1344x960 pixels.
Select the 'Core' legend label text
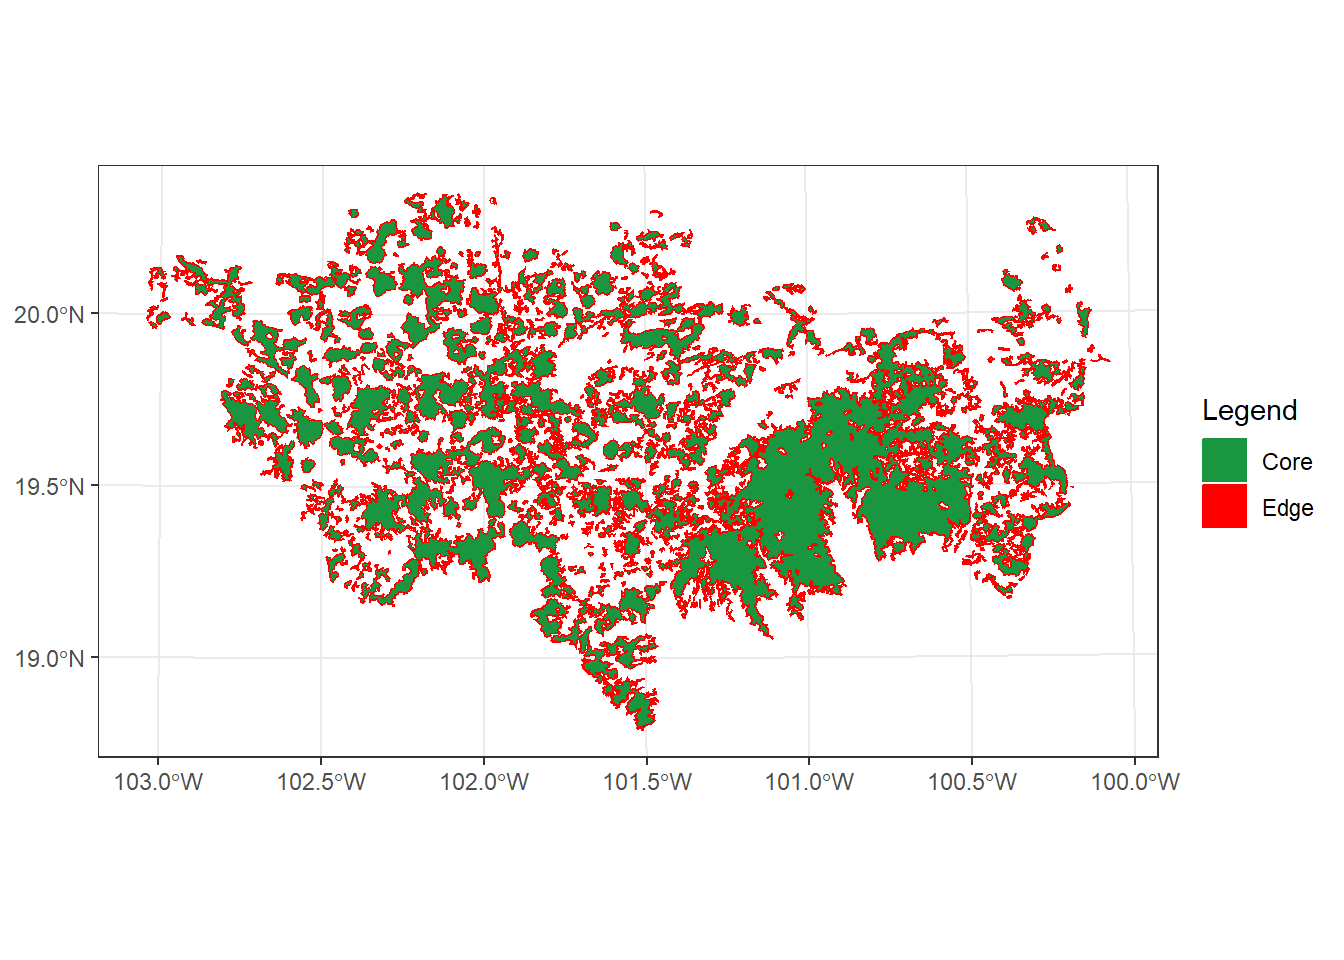pyautogui.click(x=1286, y=462)
